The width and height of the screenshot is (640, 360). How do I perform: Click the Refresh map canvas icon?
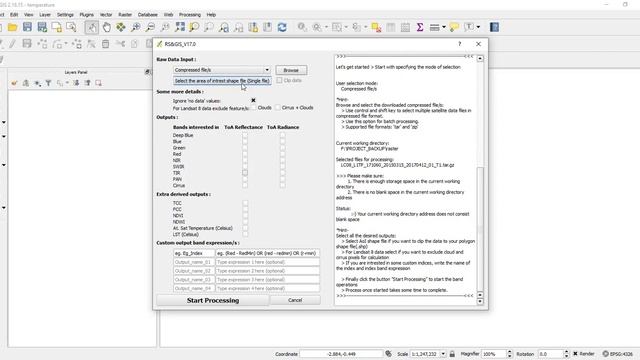tap(282, 27)
